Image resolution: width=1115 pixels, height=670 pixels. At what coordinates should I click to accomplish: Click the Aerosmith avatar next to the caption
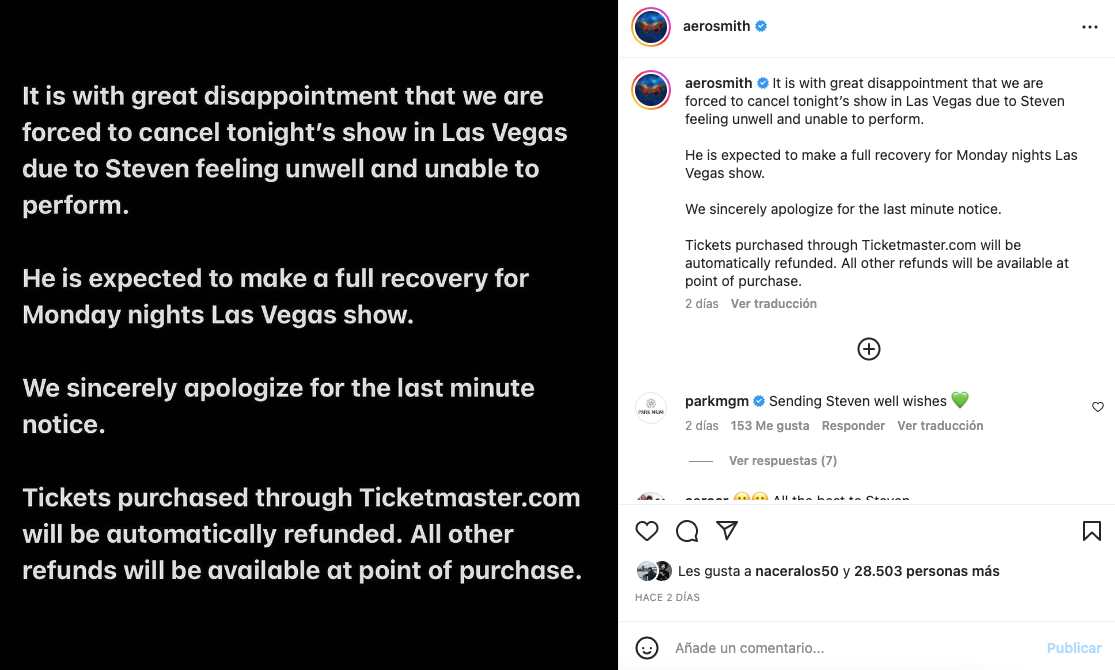651,90
